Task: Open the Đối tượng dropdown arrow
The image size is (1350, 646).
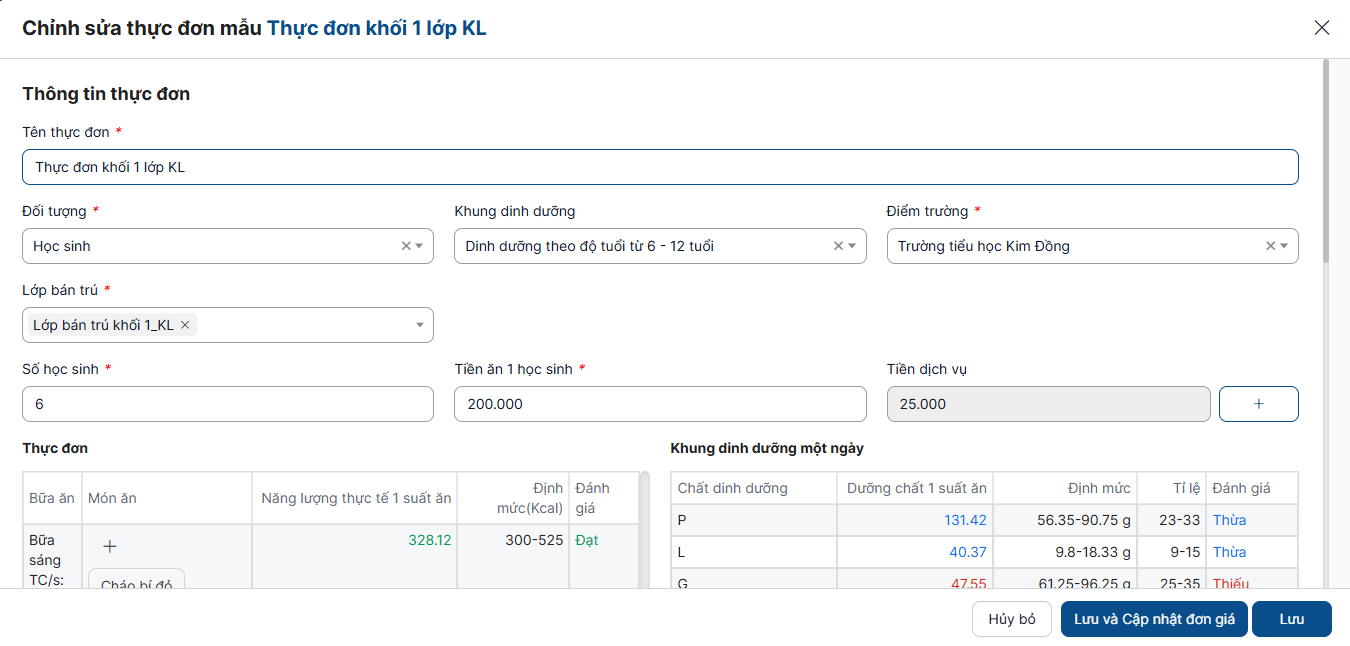Action: 419,246
